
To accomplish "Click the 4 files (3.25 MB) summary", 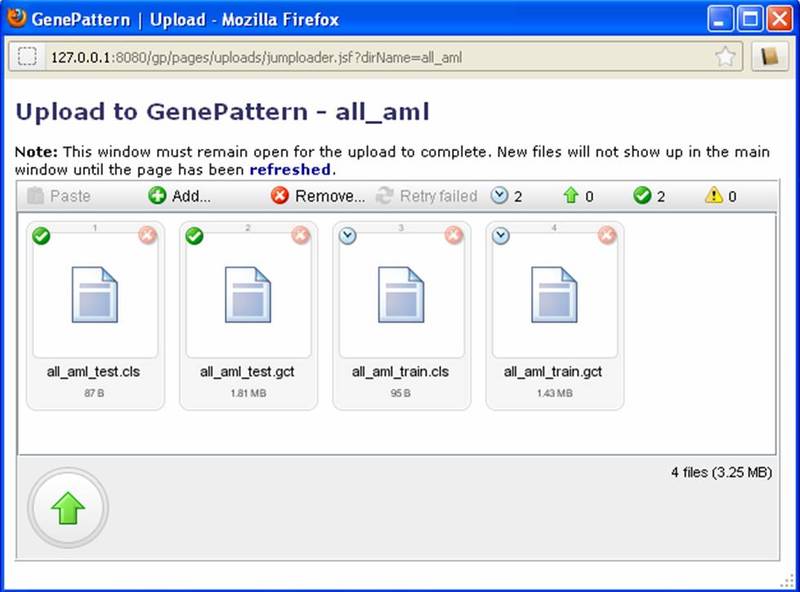I will pyautogui.click(x=721, y=473).
